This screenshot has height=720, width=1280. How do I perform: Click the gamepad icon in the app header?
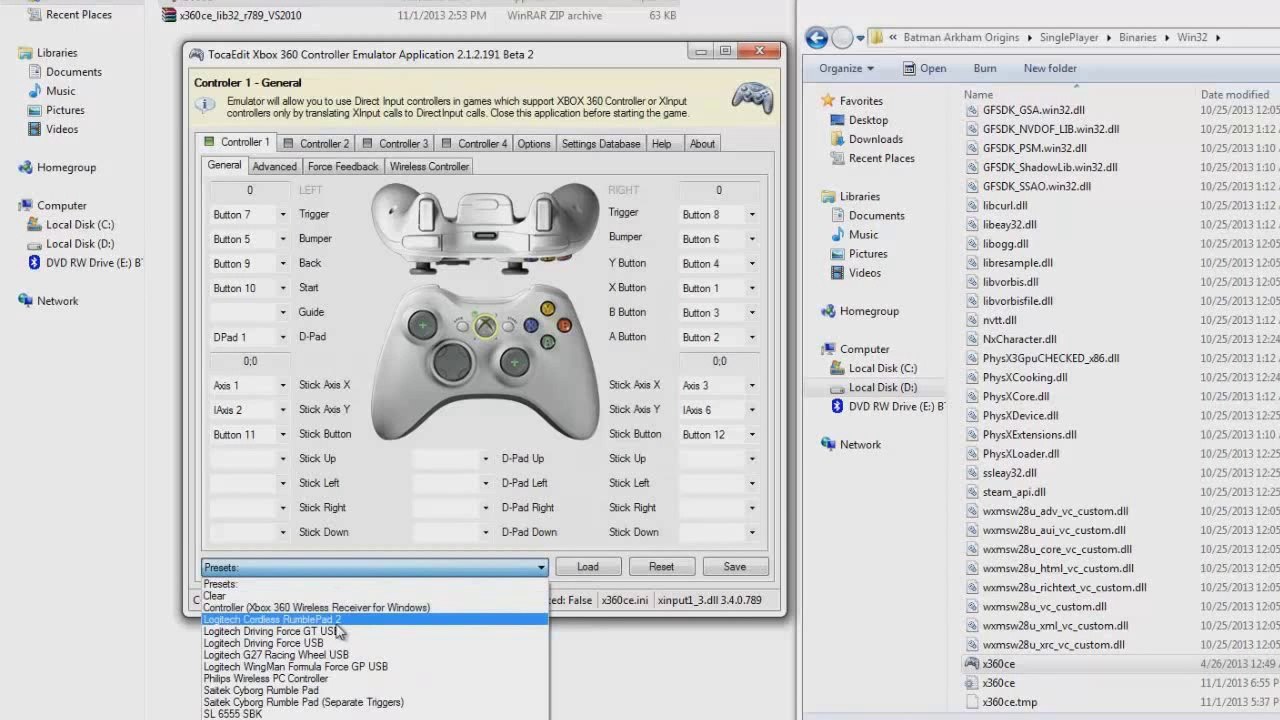(752, 98)
